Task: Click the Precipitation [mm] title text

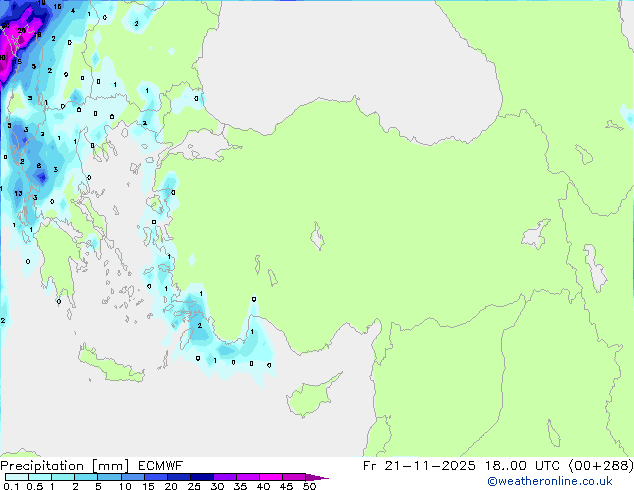Action: pos(65,466)
